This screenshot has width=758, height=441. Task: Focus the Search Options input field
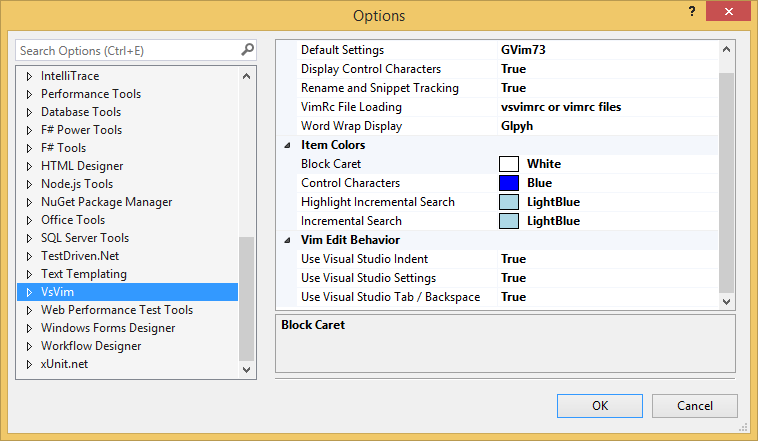(125, 50)
